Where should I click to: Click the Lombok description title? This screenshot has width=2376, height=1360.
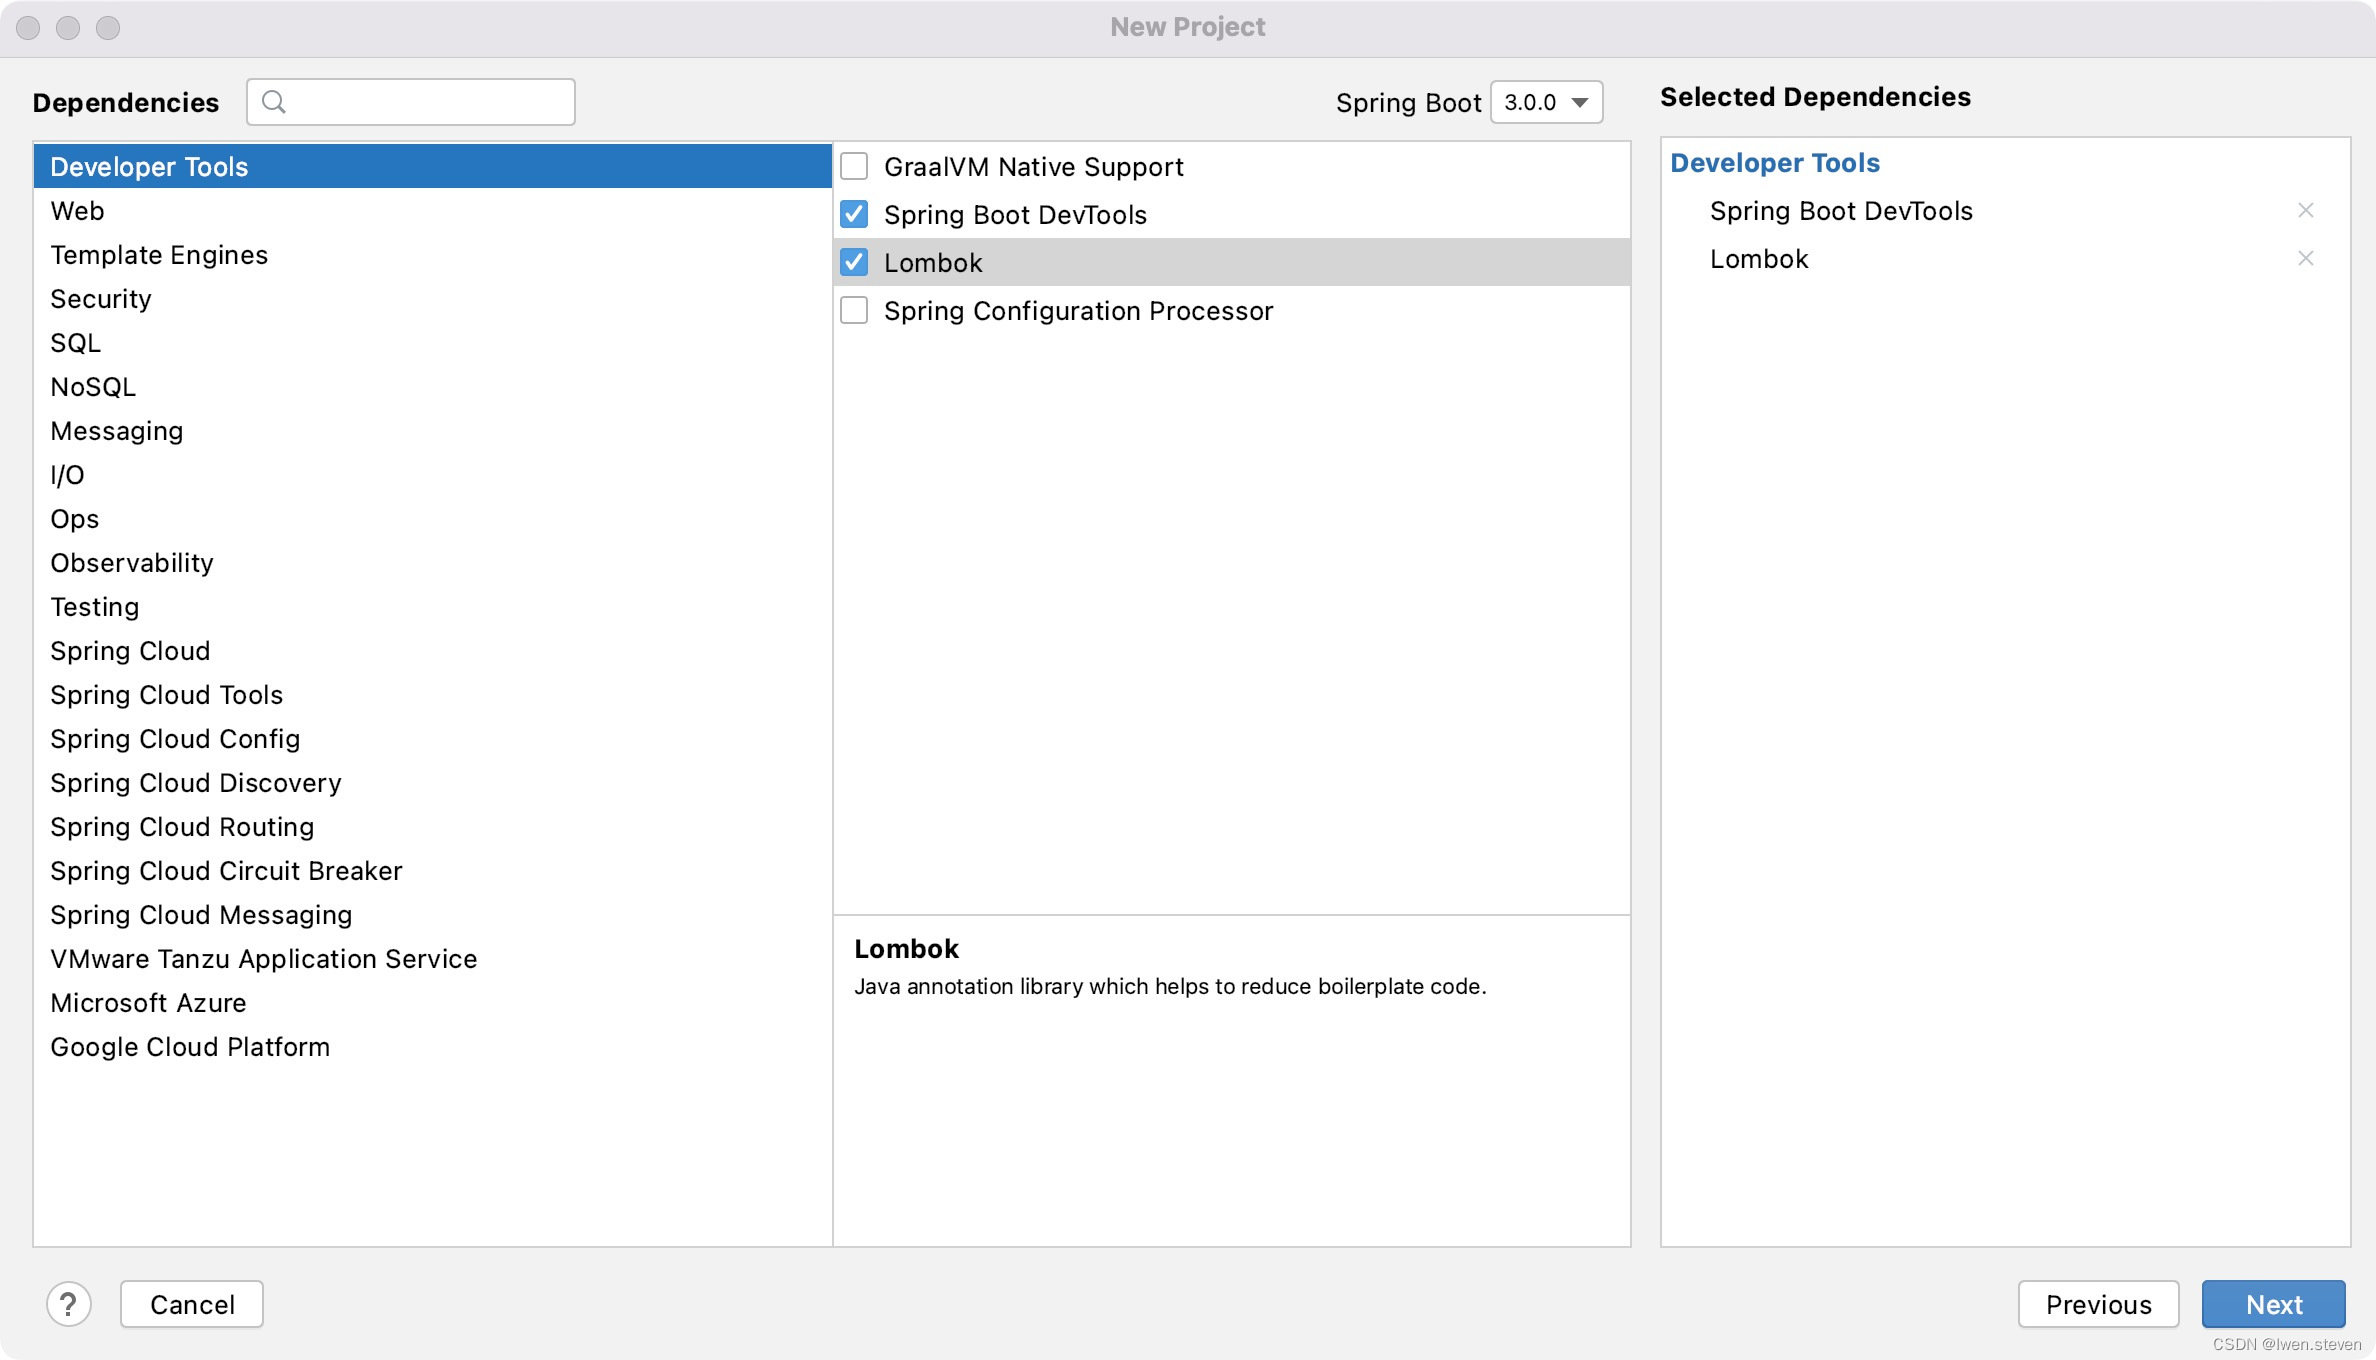pos(906,948)
